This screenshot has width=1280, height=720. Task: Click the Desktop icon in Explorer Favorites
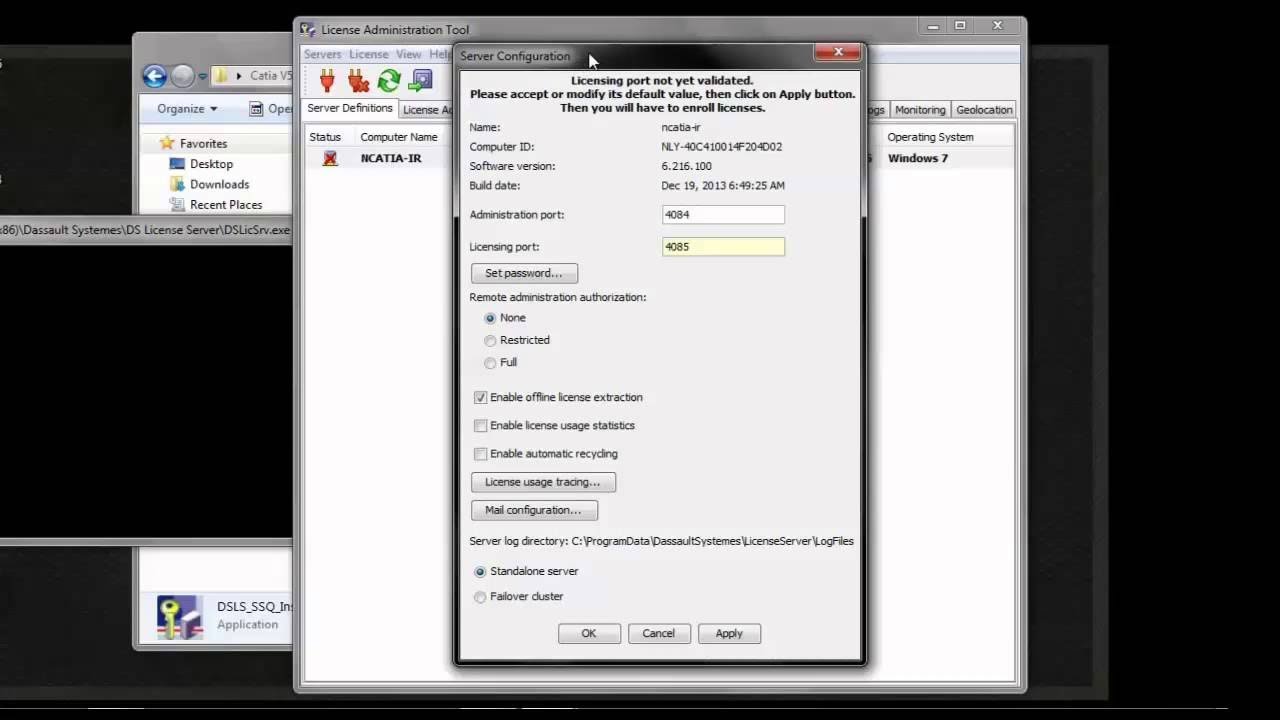click(x=177, y=164)
